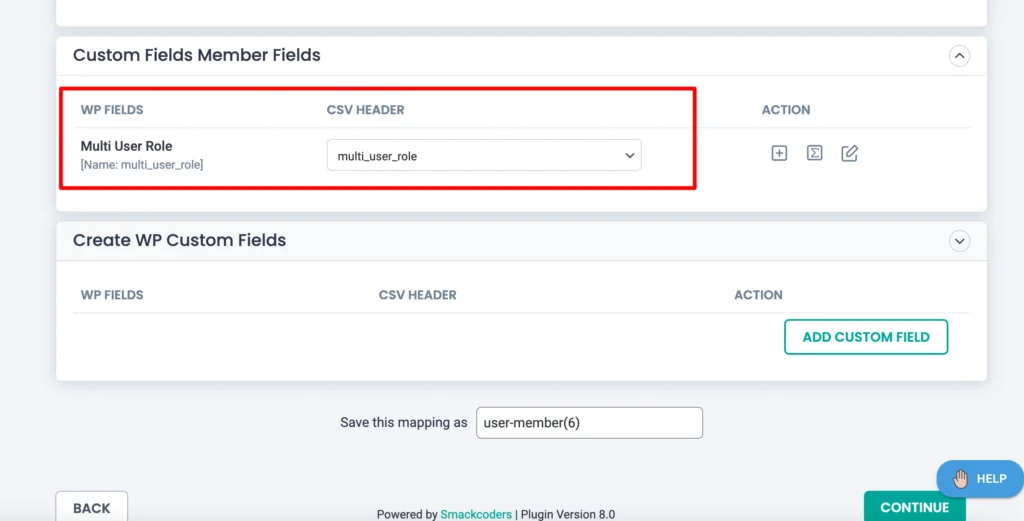Select the Multi User Role field label
The width and height of the screenshot is (1024, 521).
point(126,146)
